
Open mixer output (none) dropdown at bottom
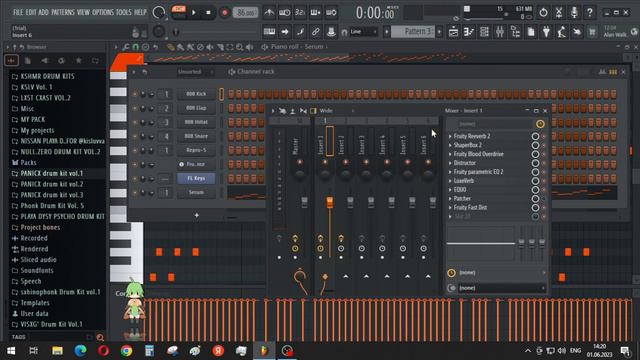click(x=502, y=288)
